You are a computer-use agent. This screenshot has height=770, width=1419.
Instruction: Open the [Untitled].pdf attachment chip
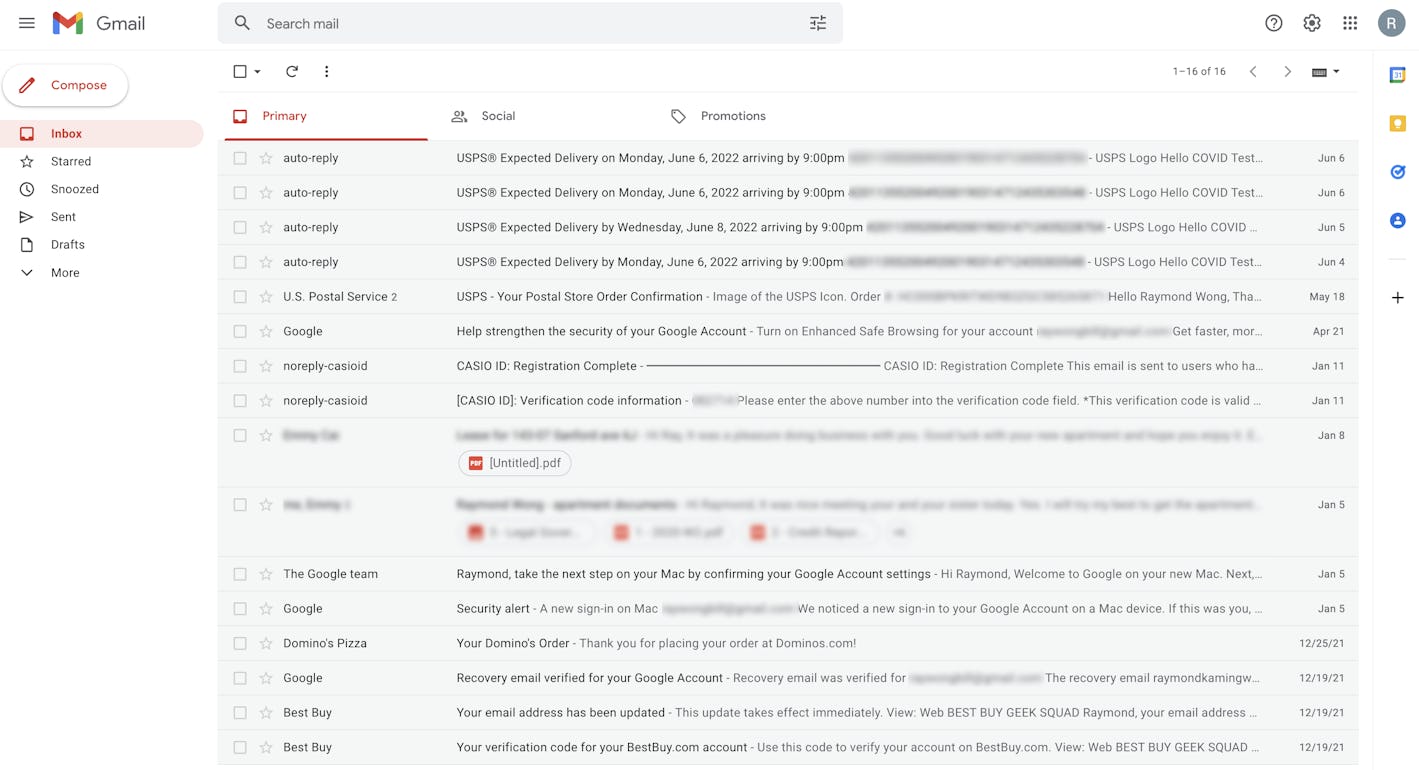pos(514,463)
